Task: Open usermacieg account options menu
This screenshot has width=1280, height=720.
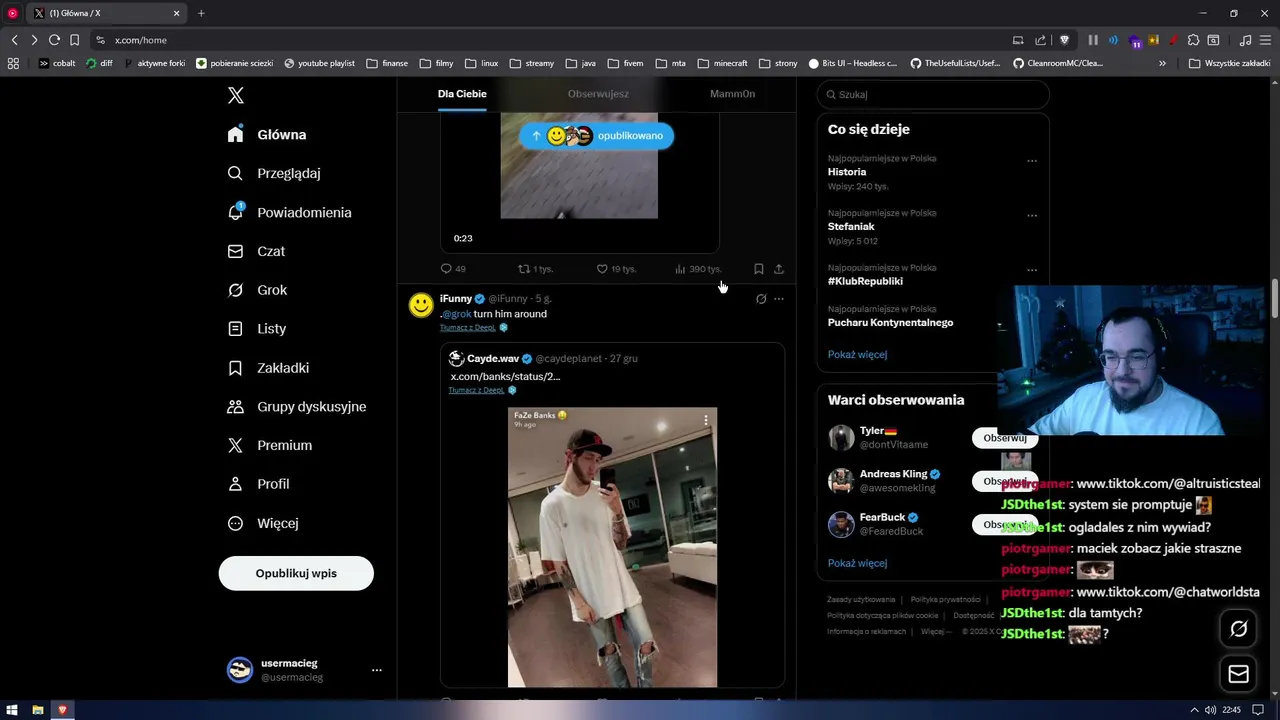Action: (x=376, y=670)
